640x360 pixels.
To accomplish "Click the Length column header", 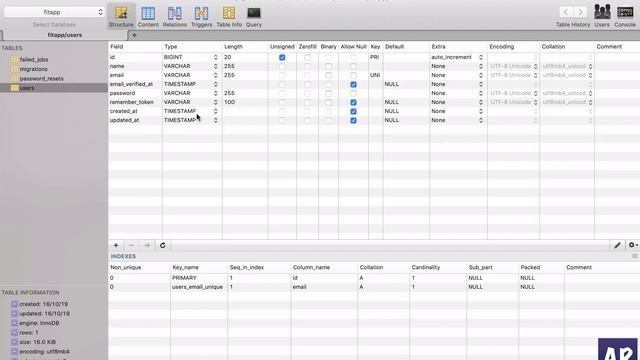I will (245, 47).
